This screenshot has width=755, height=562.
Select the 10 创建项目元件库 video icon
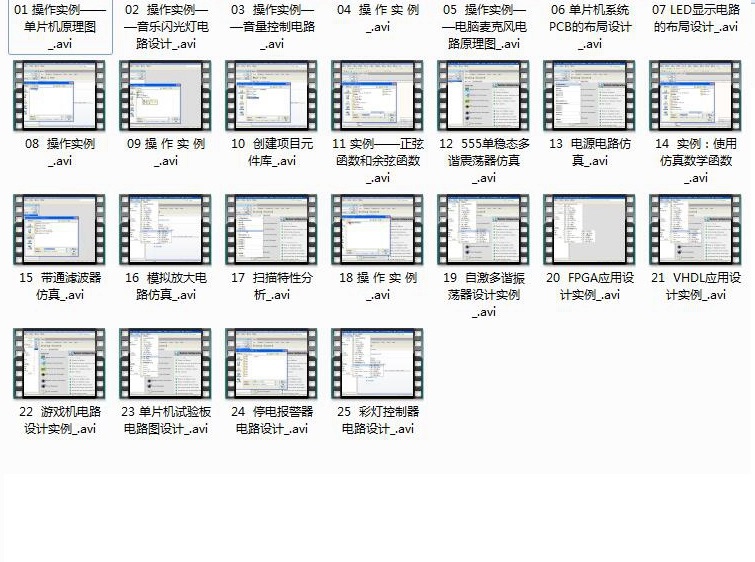(x=271, y=95)
